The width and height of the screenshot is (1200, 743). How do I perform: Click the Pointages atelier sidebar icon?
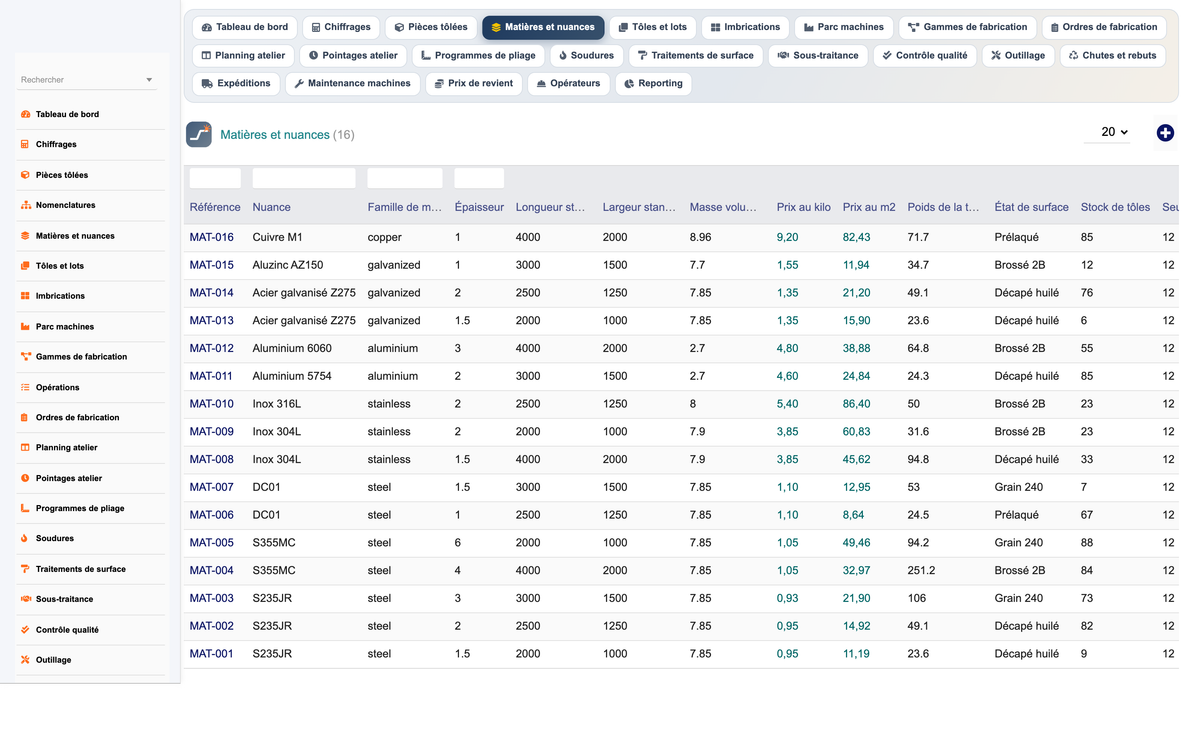pyautogui.click(x=25, y=478)
